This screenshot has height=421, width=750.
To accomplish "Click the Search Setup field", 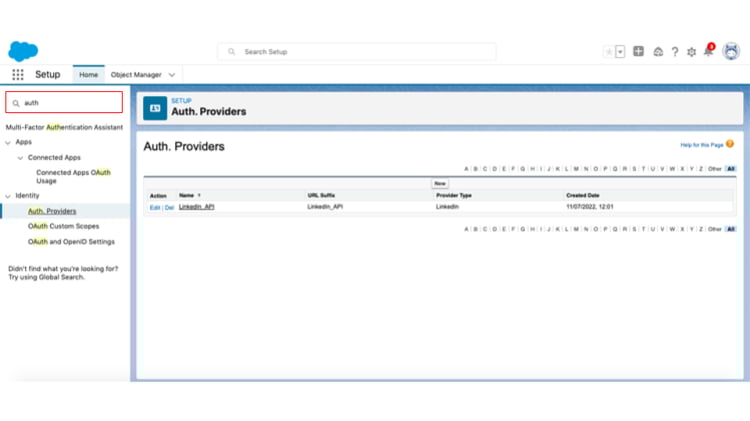I will click(x=357, y=52).
